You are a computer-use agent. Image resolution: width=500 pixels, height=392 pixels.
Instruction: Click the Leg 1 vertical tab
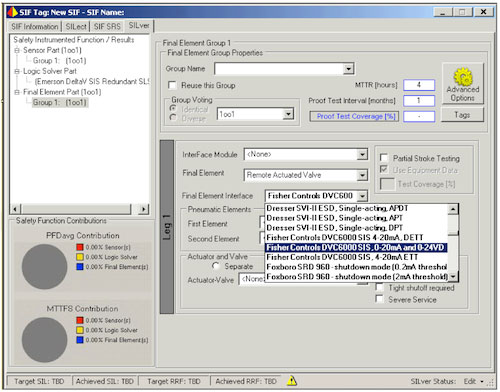pos(167,227)
